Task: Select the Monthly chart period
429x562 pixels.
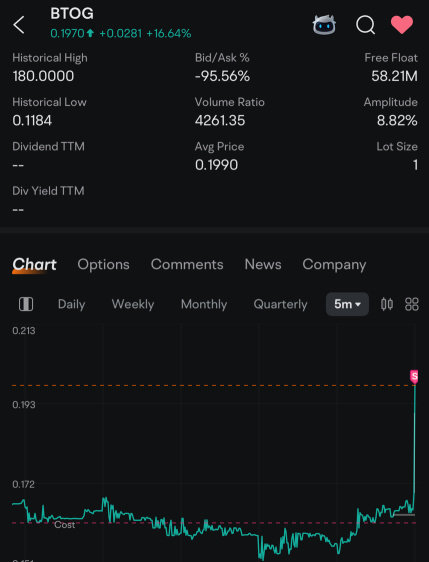Action: point(204,304)
